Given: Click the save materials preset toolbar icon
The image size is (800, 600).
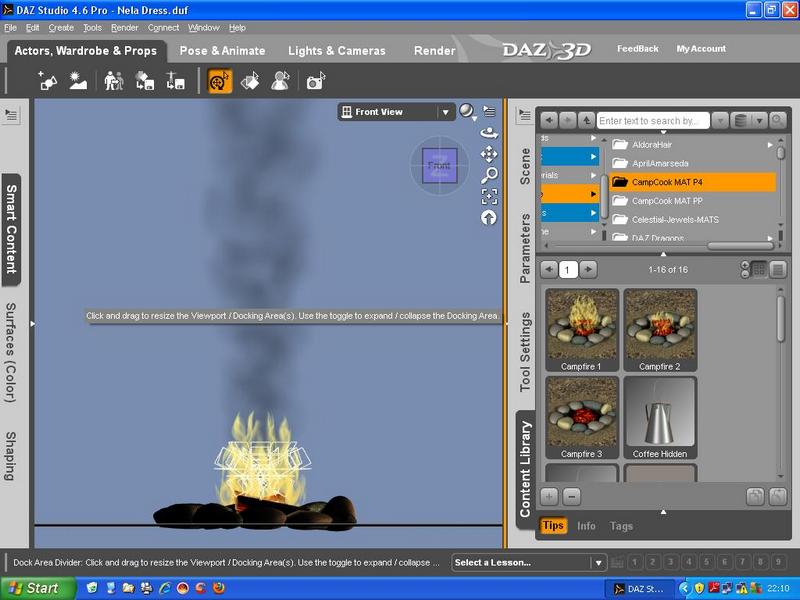Looking at the screenshot, I should click(144, 81).
